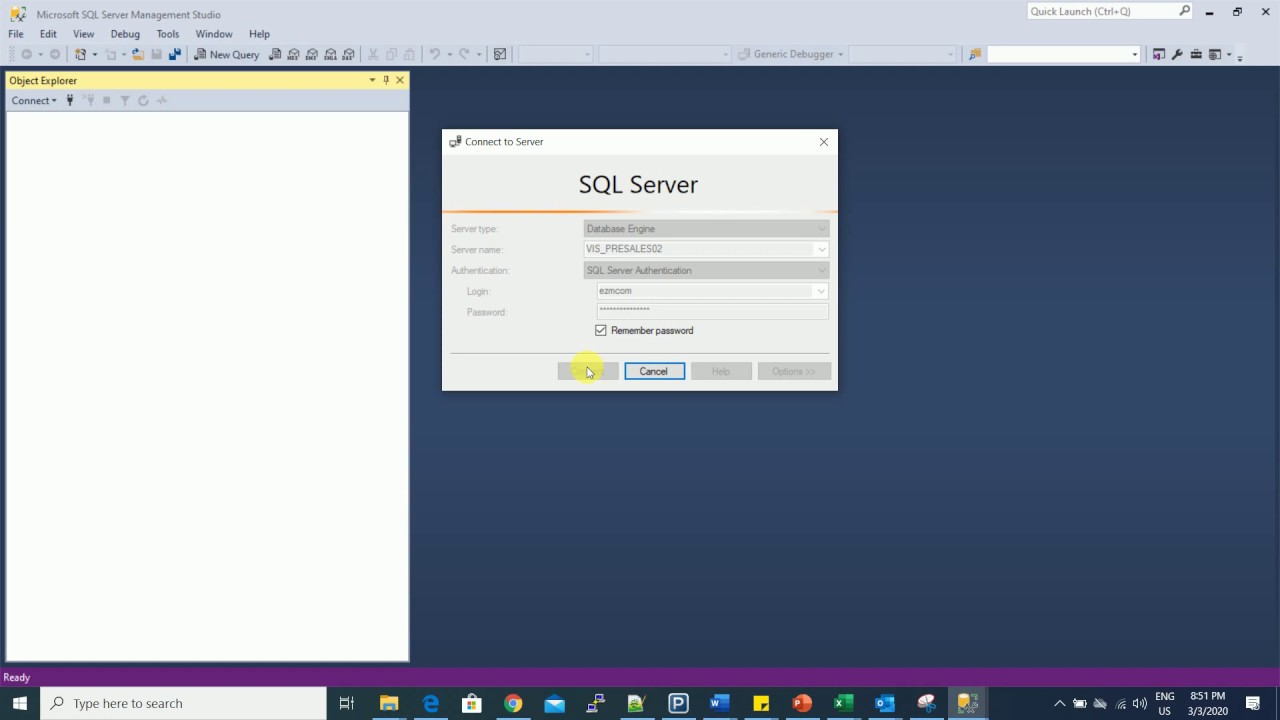Click the Analysis Services DMX Query icon
This screenshot has height=720, width=1280.
tap(312, 54)
